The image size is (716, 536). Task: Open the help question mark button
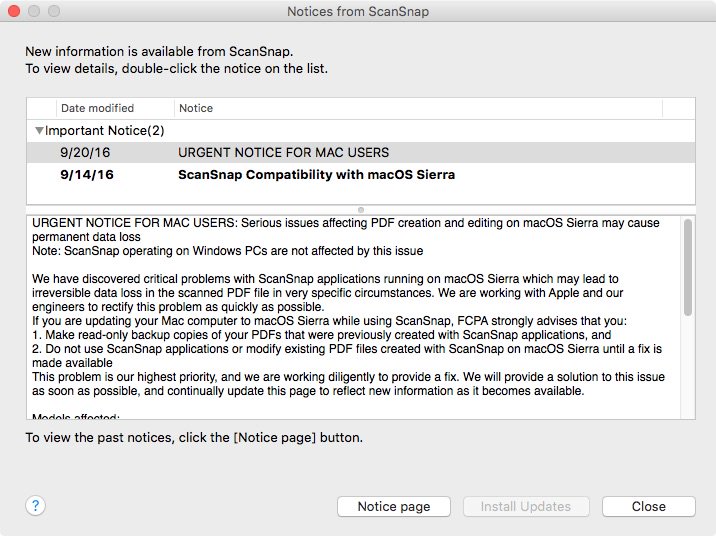coord(35,505)
